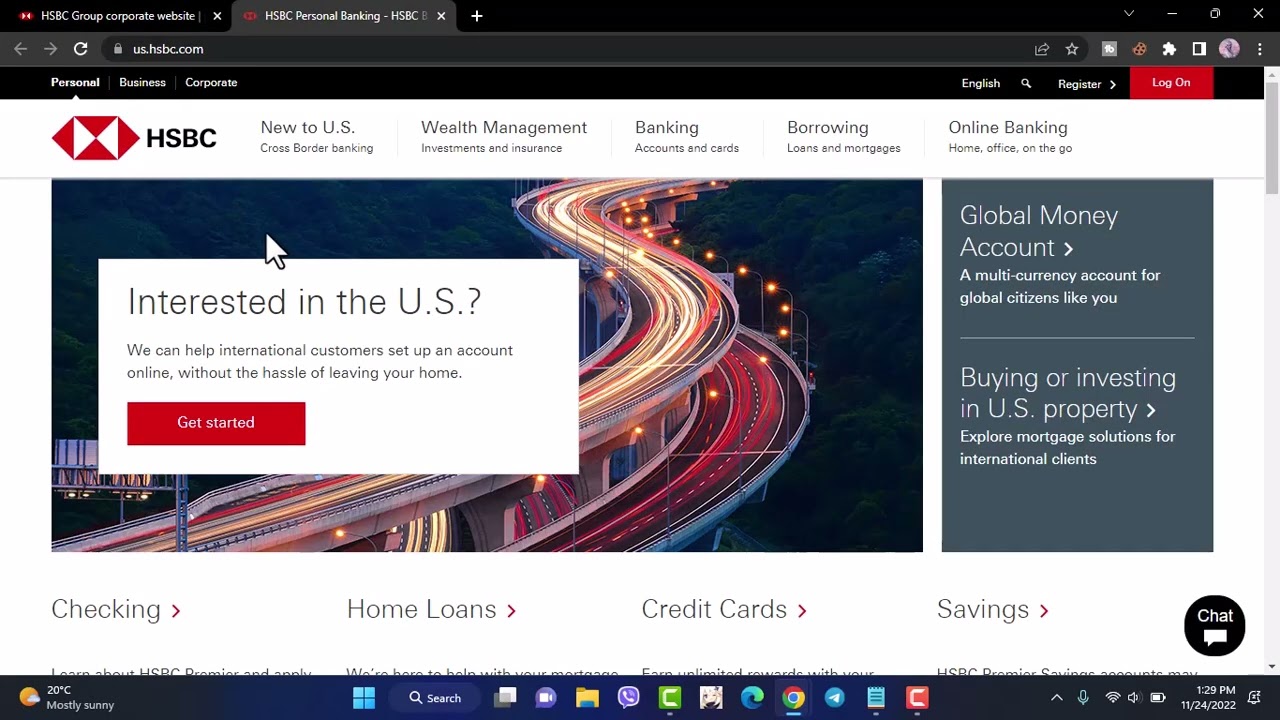1280x720 pixels.
Task: Open the Register link
Action: pyautogui.click(x=1087, y=84)
